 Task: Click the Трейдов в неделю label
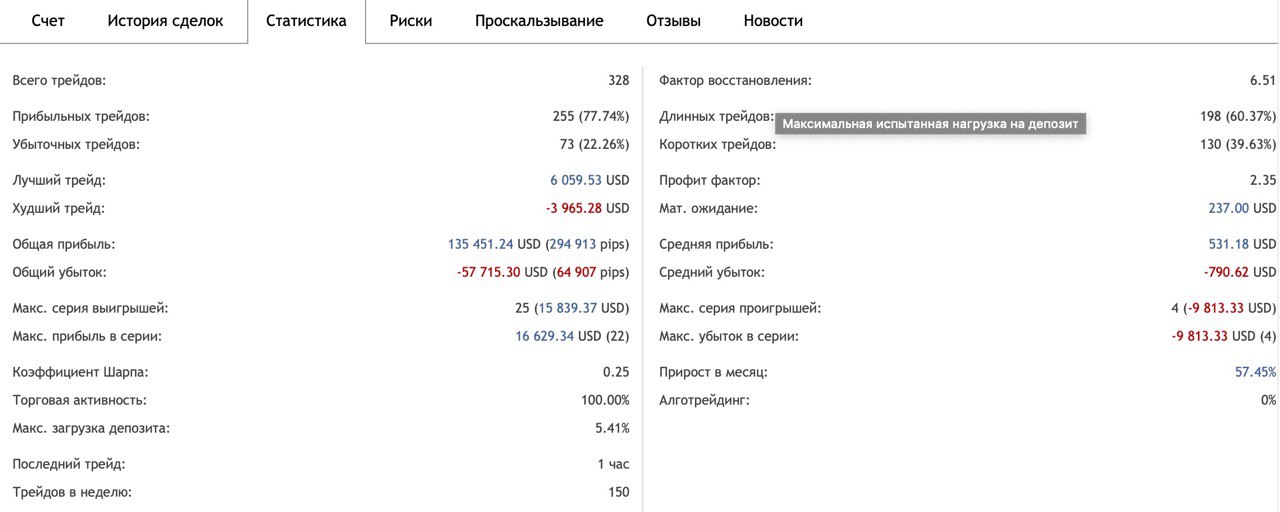72,492
